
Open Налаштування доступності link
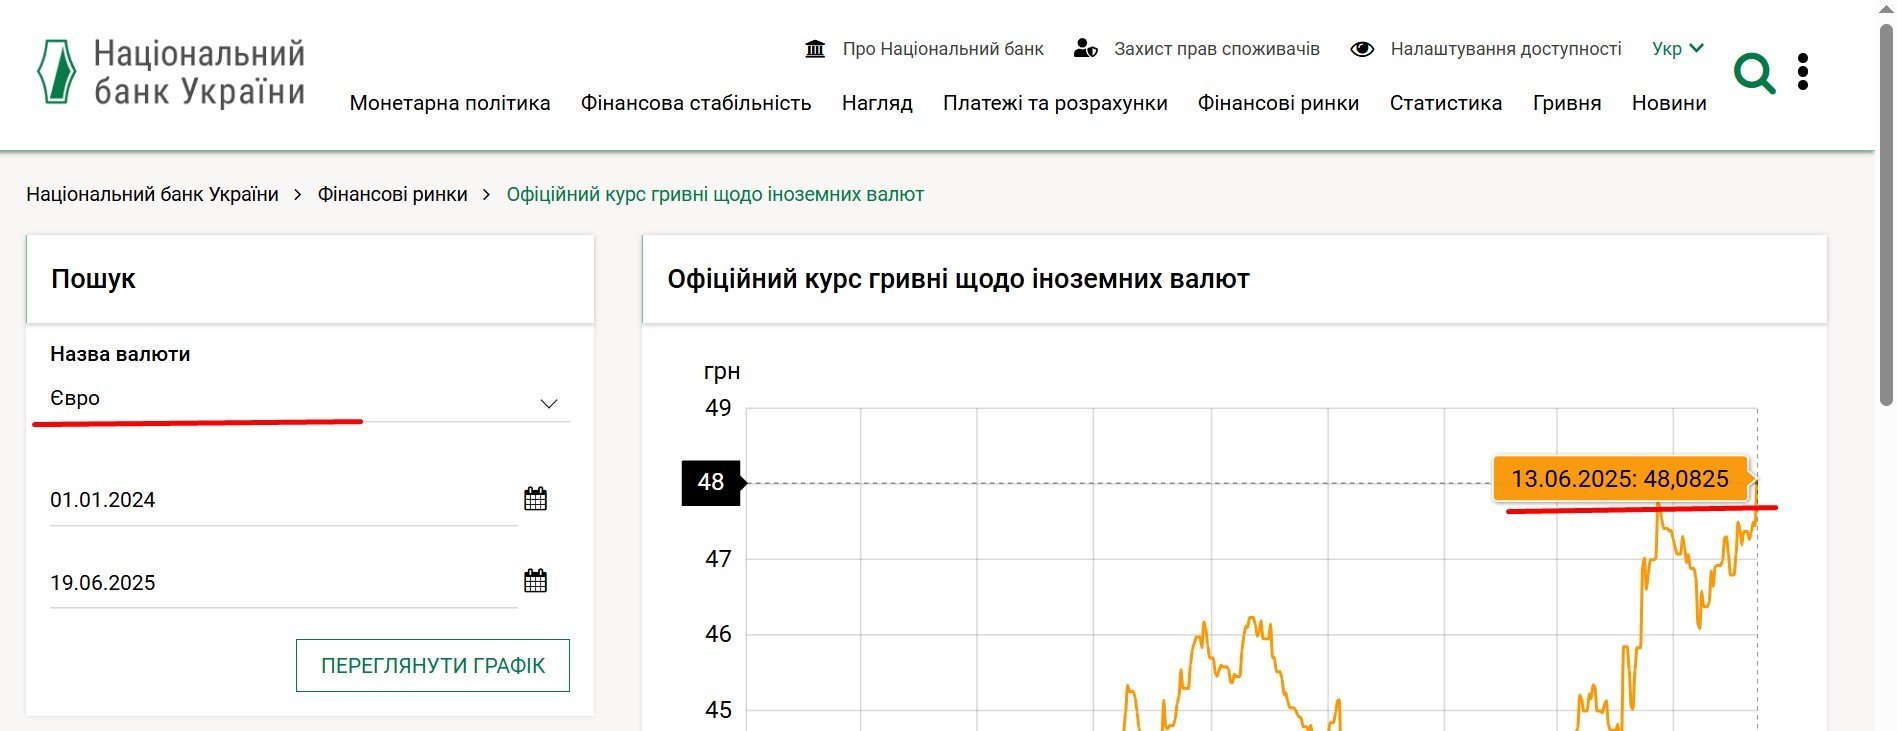pyautogui.click(x=1506, y=49)
